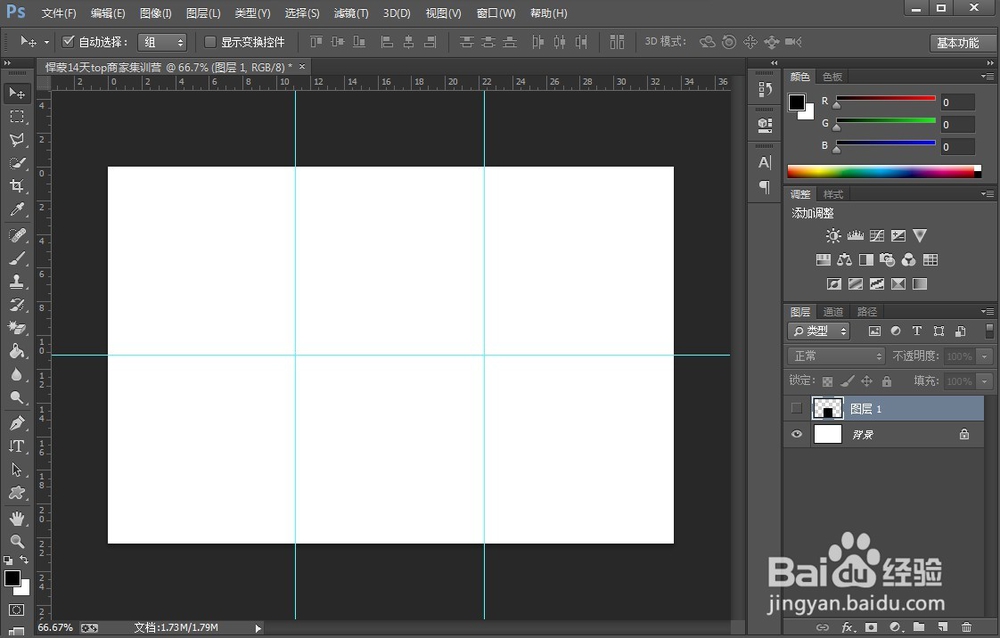The height and width of the screenshot is (638, 1000).
Task: Select the Lasso tool
Action: click(x=17, y=140)
